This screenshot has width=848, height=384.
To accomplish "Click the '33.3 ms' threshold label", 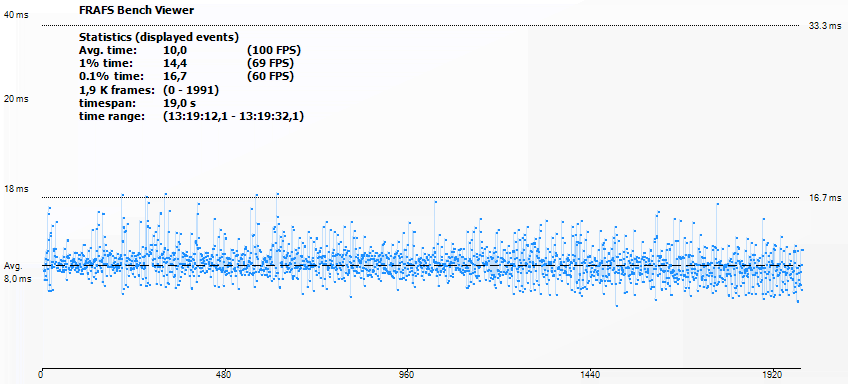I will click(x=825, y=25).
